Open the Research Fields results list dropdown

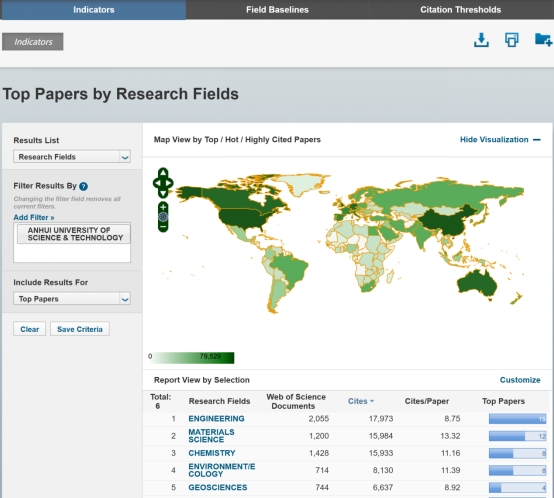coord(72,156)
